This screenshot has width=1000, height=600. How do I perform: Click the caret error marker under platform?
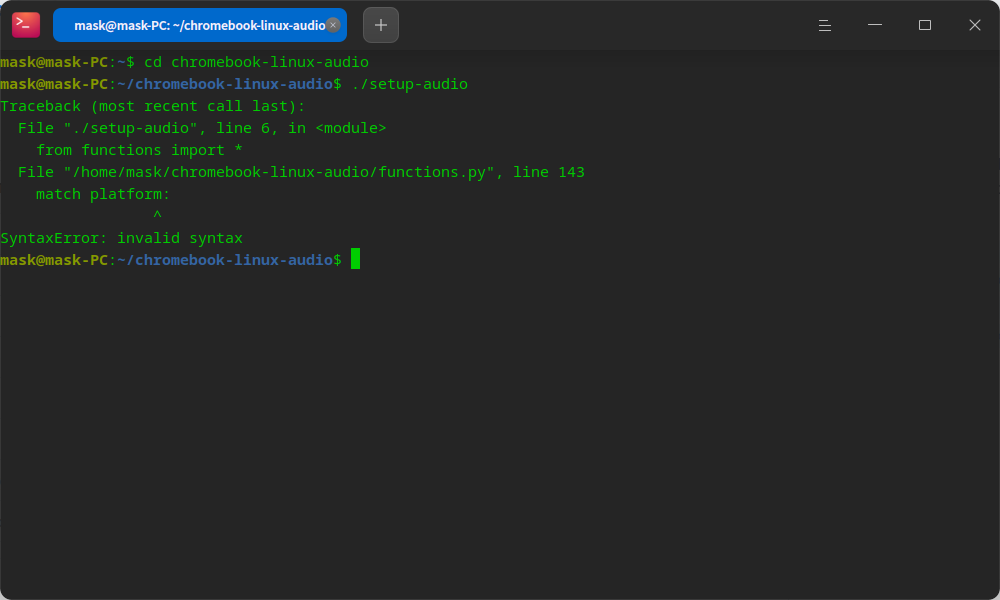click(158, 216)
